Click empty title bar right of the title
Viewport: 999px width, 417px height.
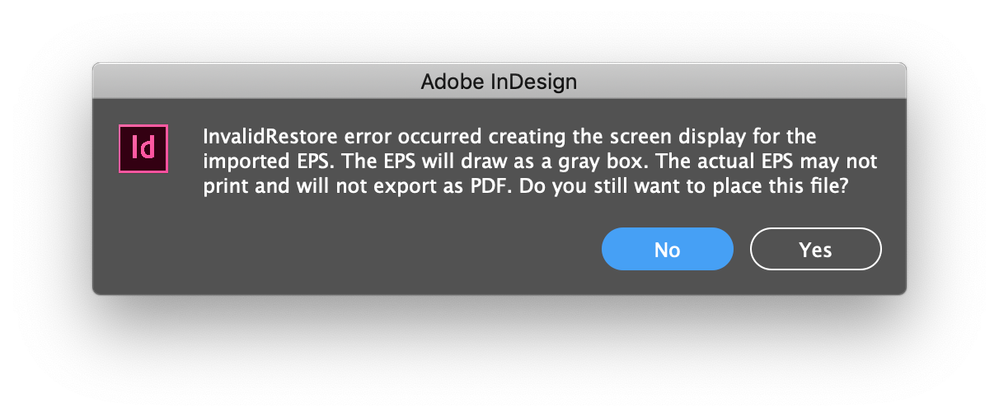click(x=750, y=81)
